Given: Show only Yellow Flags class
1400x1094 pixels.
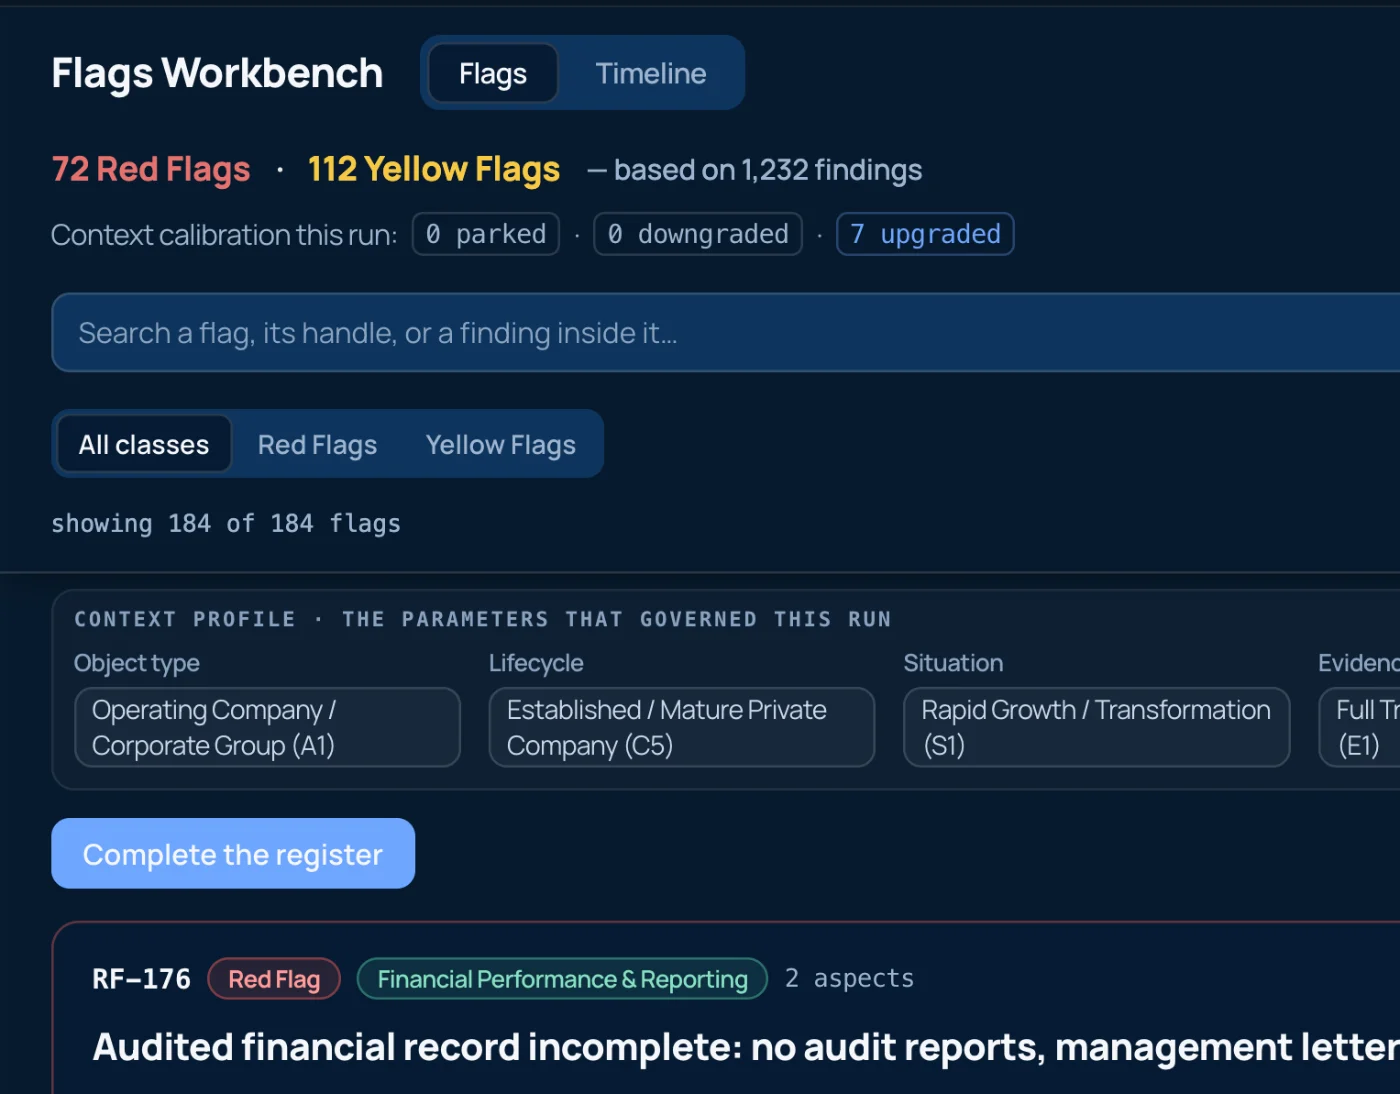Looking at the screenshot, I should point(500,444).
